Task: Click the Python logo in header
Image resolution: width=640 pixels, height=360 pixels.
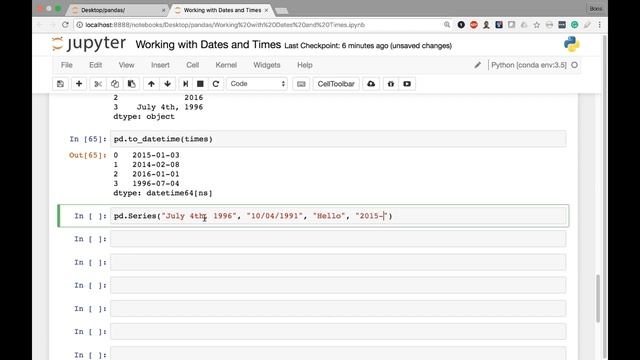Action: click(x=571, y=44)
